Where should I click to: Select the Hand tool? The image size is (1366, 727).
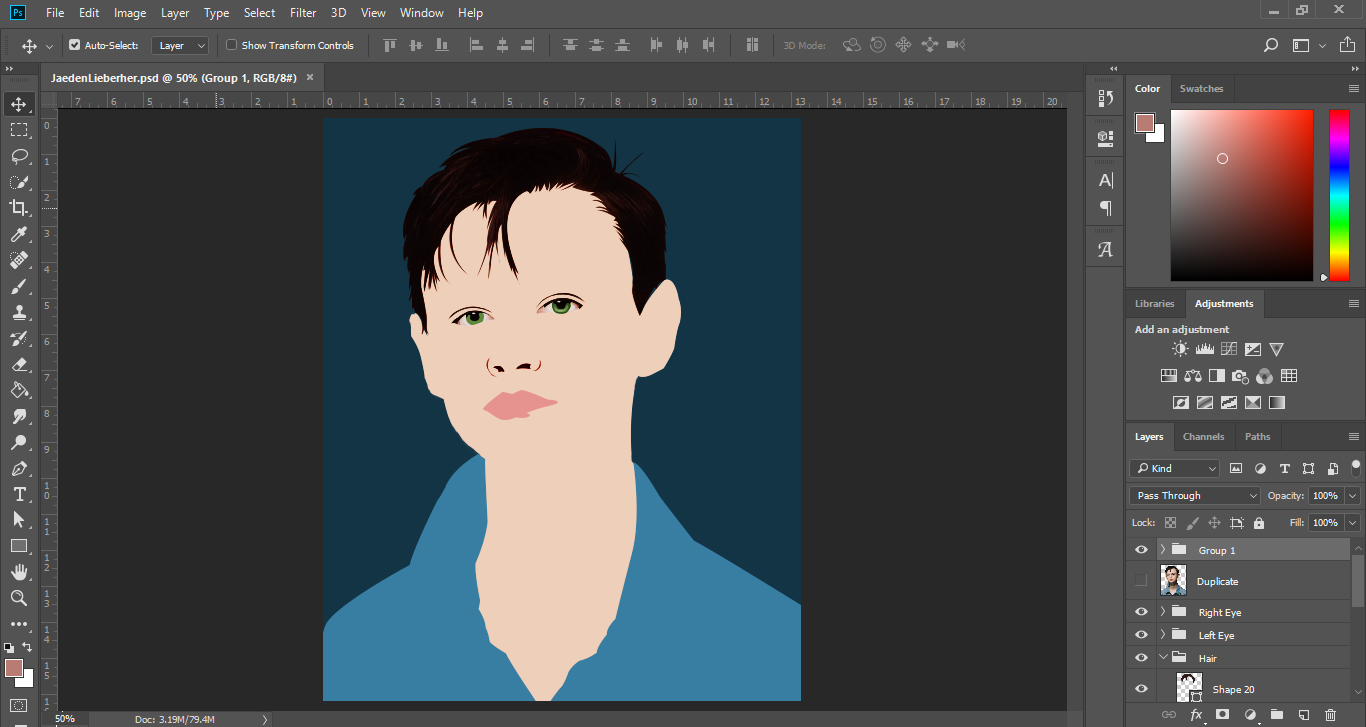click(18, 572)
